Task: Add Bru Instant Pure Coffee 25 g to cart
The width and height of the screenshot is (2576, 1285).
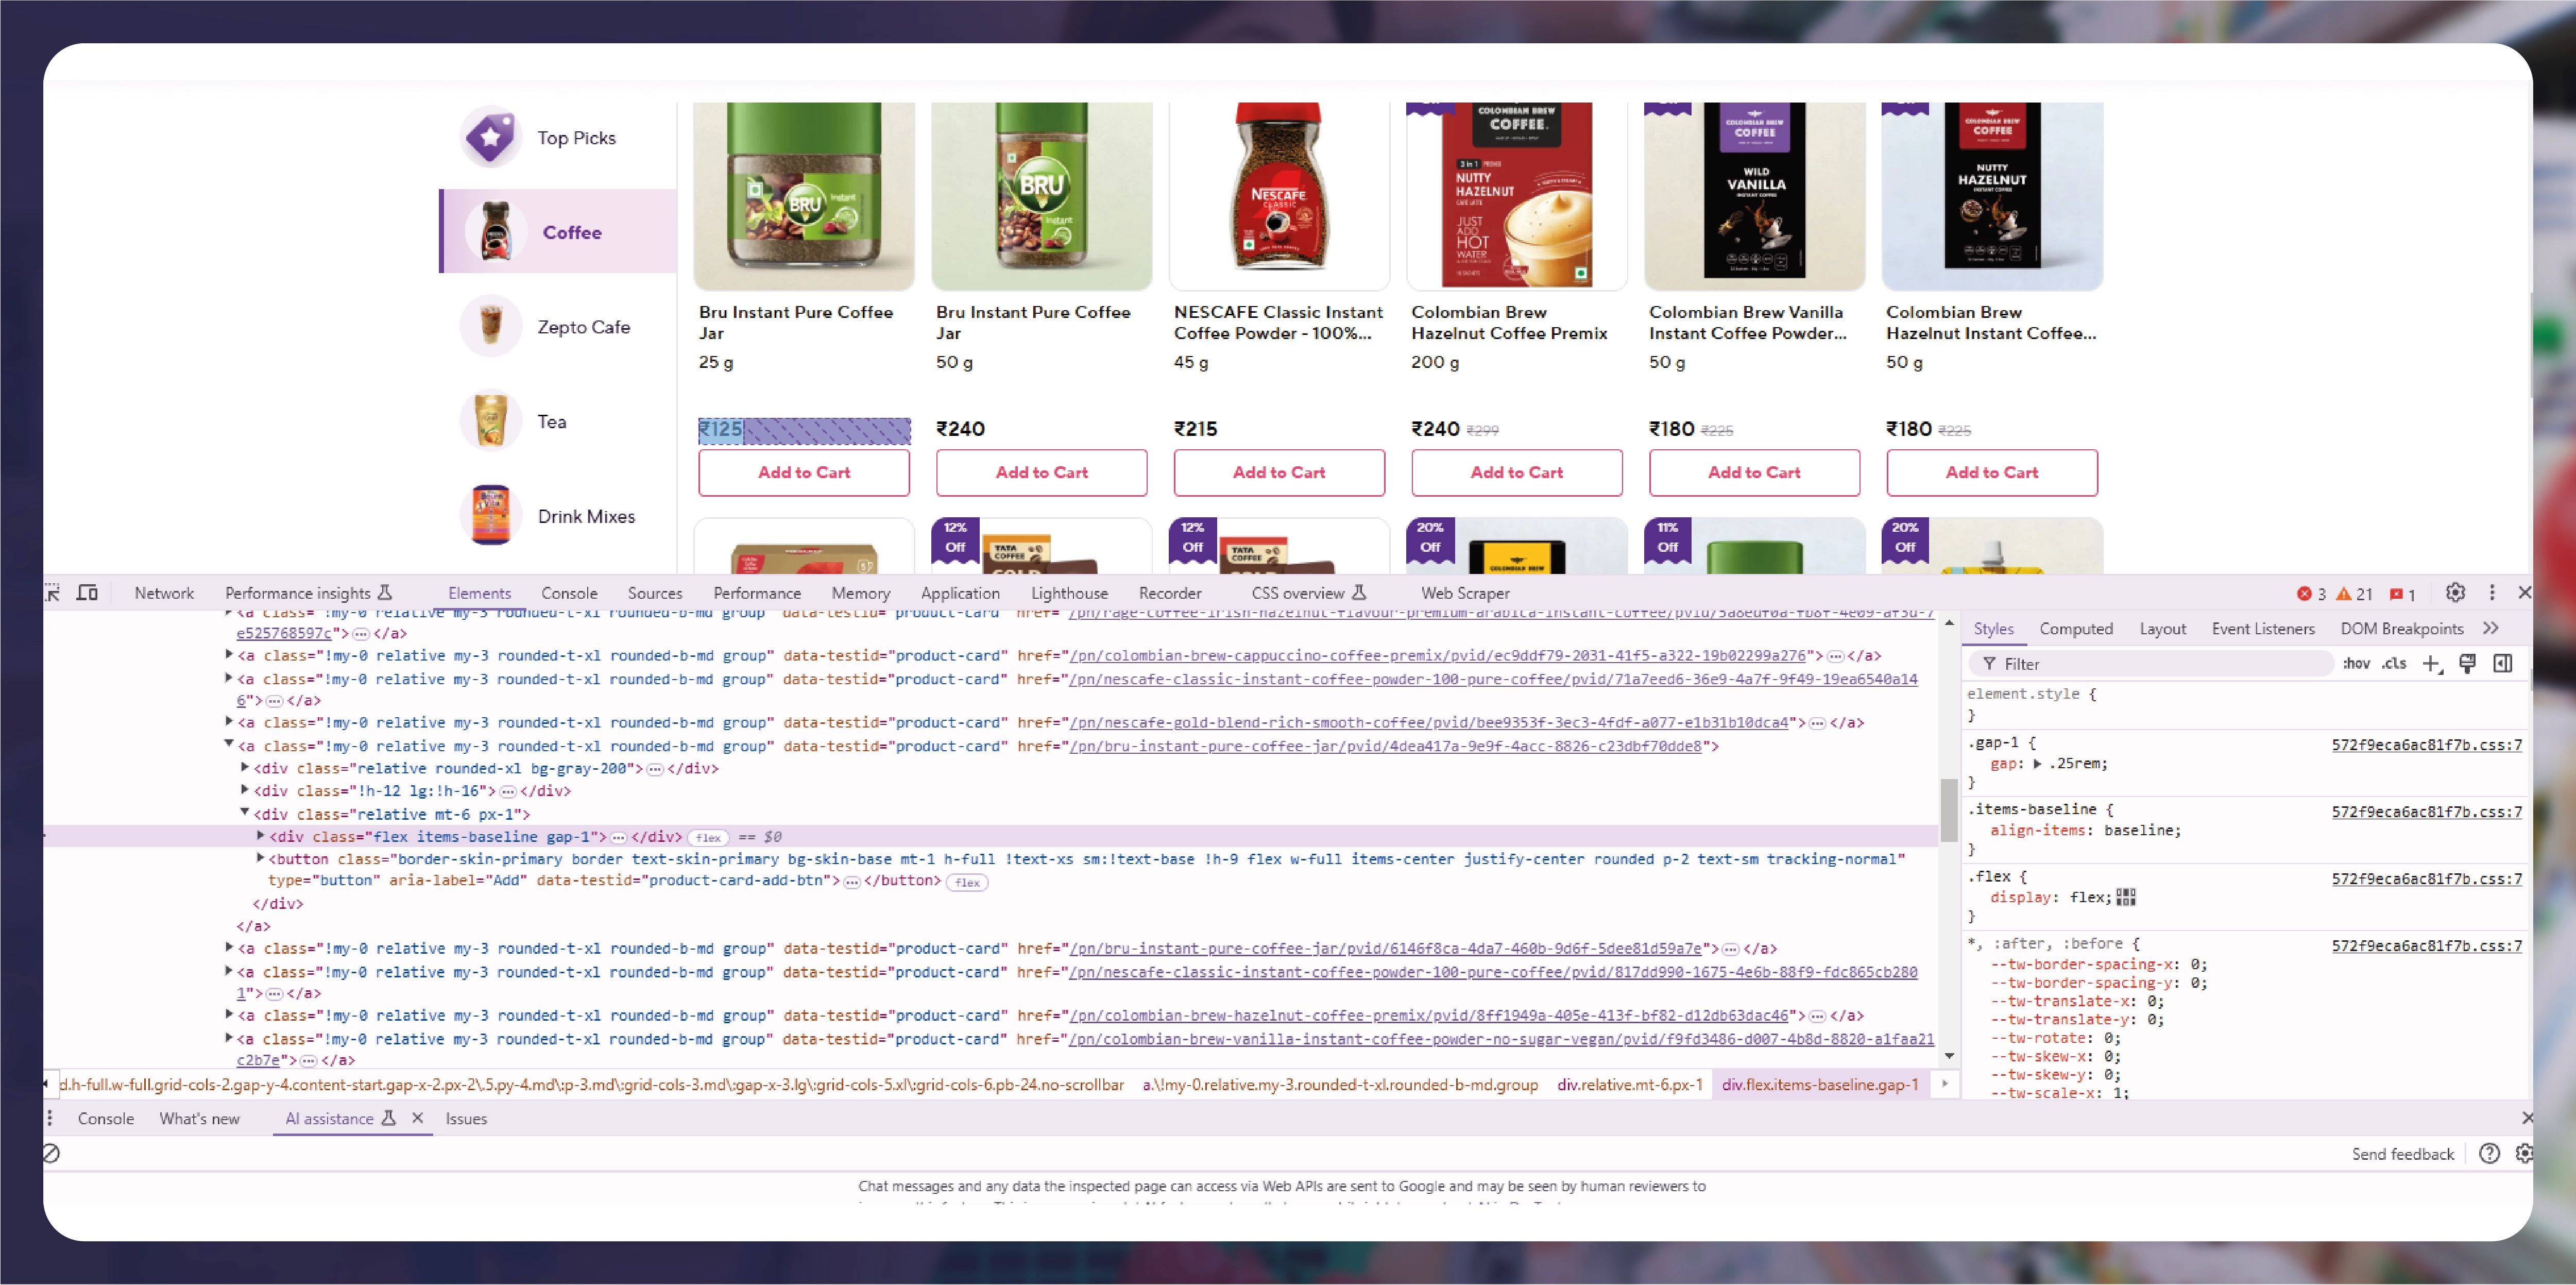Action: click(x=804, y=472)
